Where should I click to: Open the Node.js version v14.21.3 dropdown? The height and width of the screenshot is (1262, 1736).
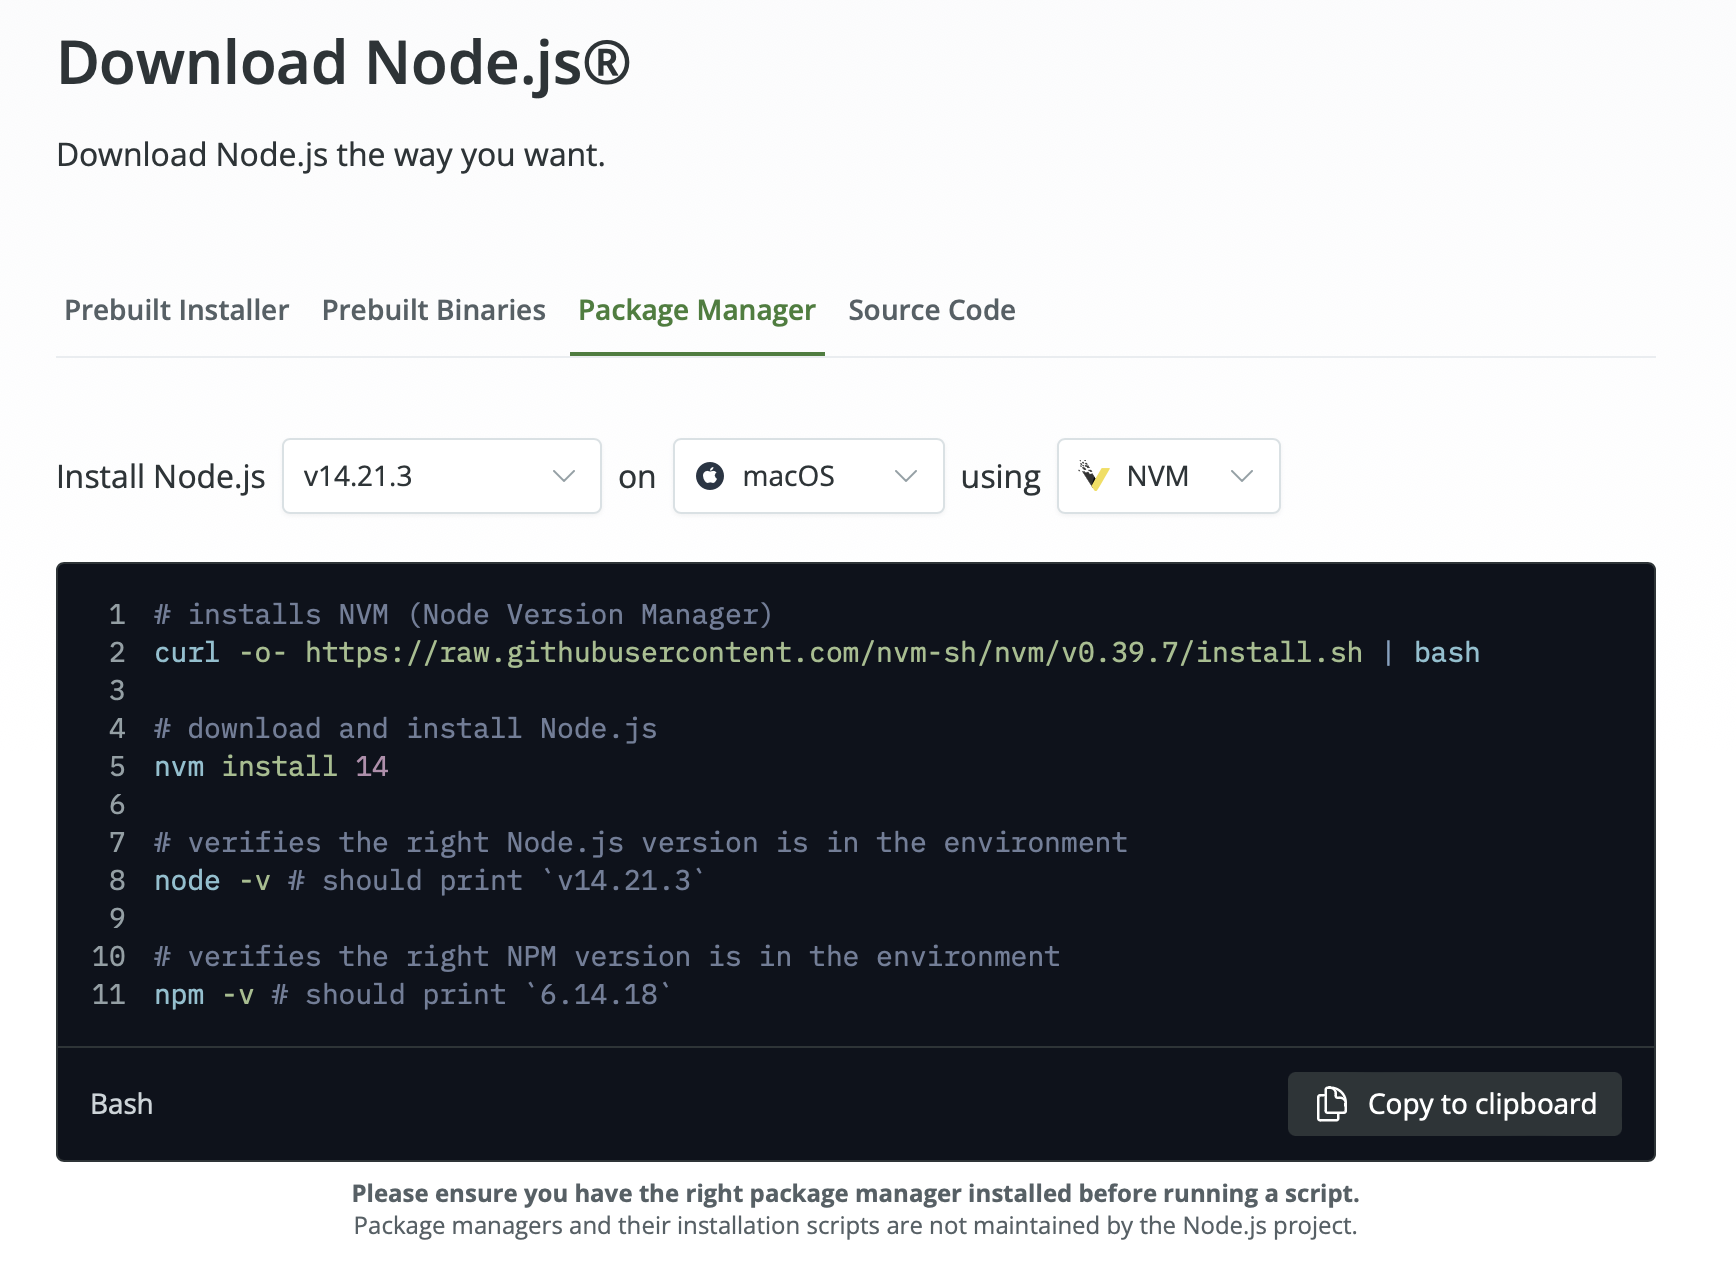pyautogui.click(x=442, y=476)
